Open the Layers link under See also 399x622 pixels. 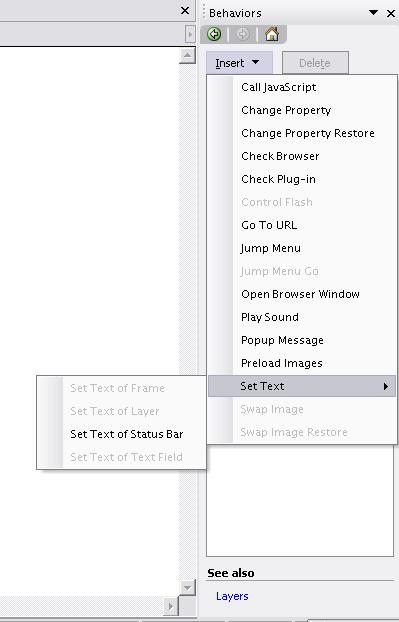232,596
